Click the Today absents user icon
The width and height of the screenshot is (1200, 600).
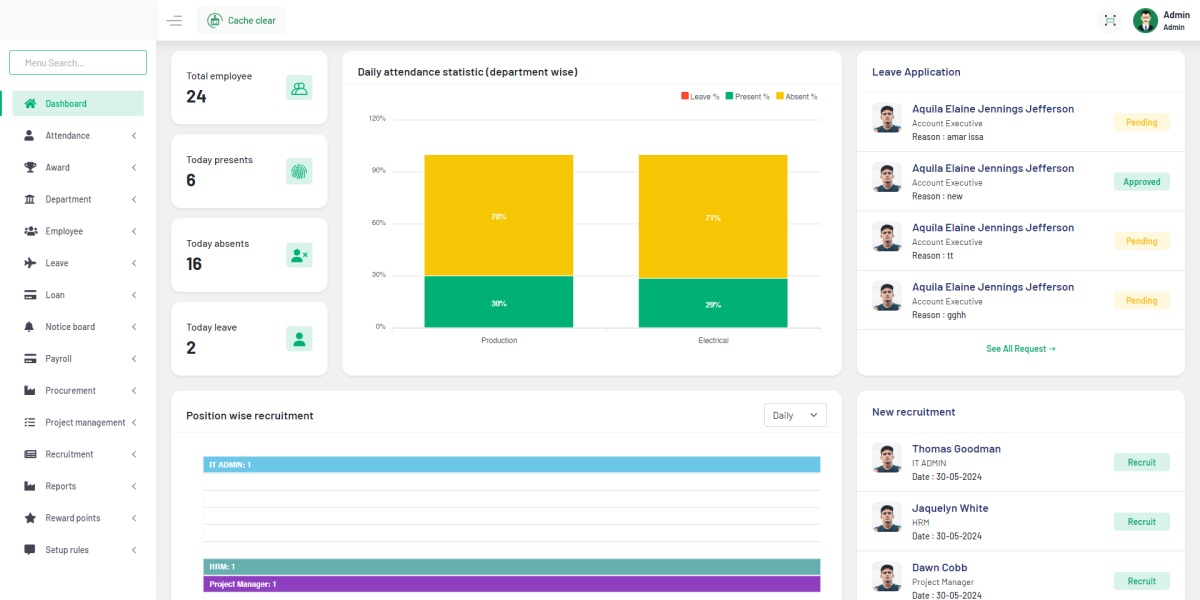point(299,255)
